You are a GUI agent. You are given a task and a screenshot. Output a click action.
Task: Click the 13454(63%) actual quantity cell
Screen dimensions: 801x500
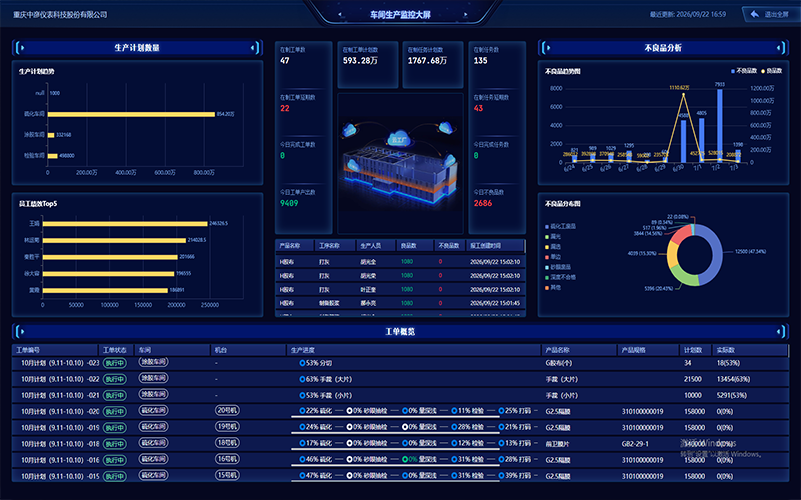pyautogui.click(x=733, y=379)
